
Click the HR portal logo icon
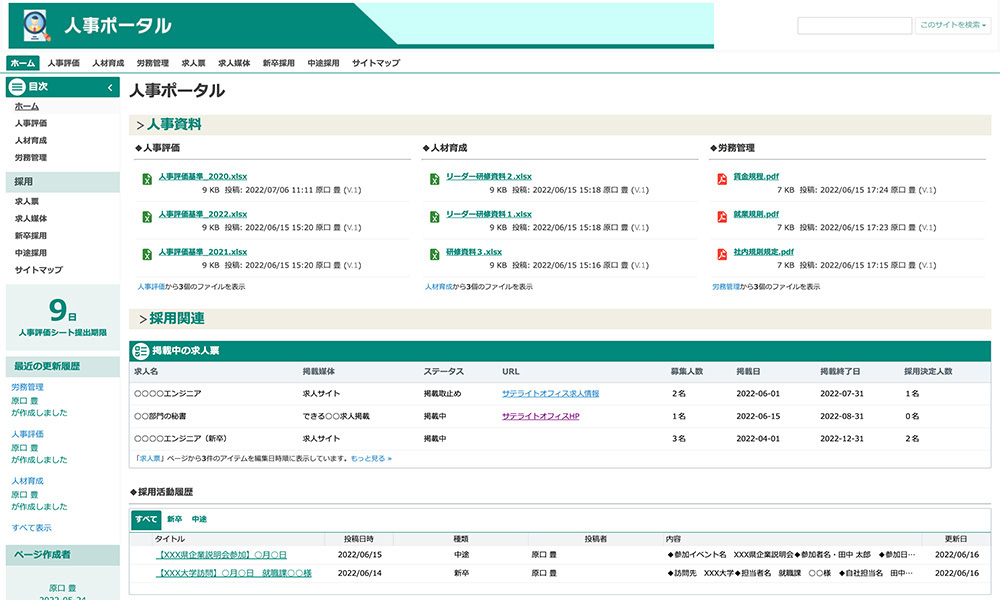36,26
